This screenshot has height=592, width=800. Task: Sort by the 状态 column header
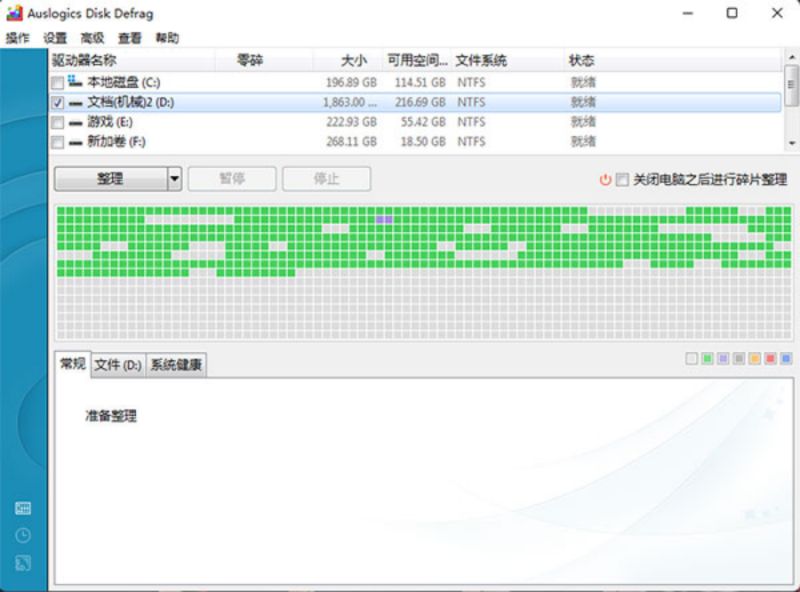pos(672,60)
